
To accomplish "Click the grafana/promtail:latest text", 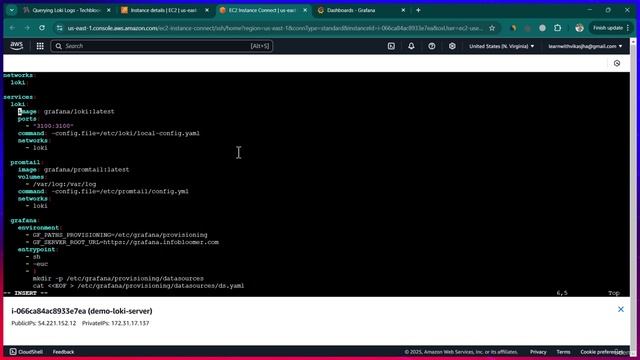I will coord(87,169).
